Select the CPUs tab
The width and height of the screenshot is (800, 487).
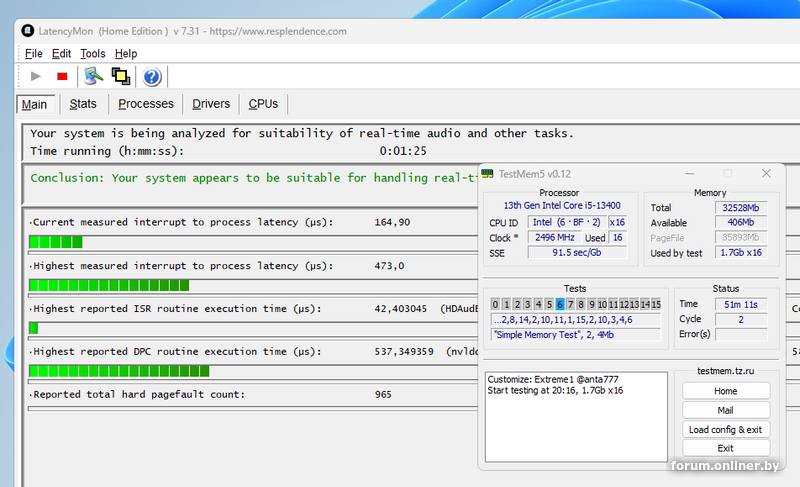[263, 104]
